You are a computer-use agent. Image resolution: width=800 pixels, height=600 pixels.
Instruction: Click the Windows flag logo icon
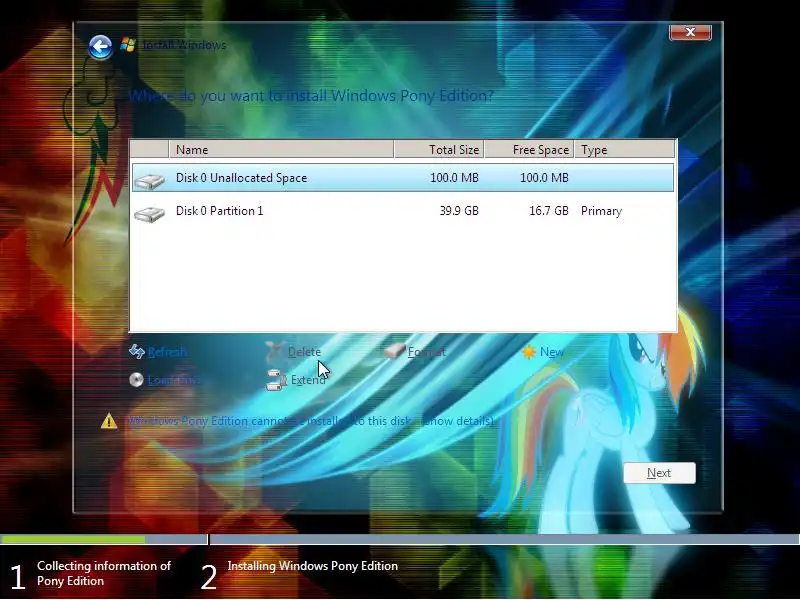(x=128, y=45)
